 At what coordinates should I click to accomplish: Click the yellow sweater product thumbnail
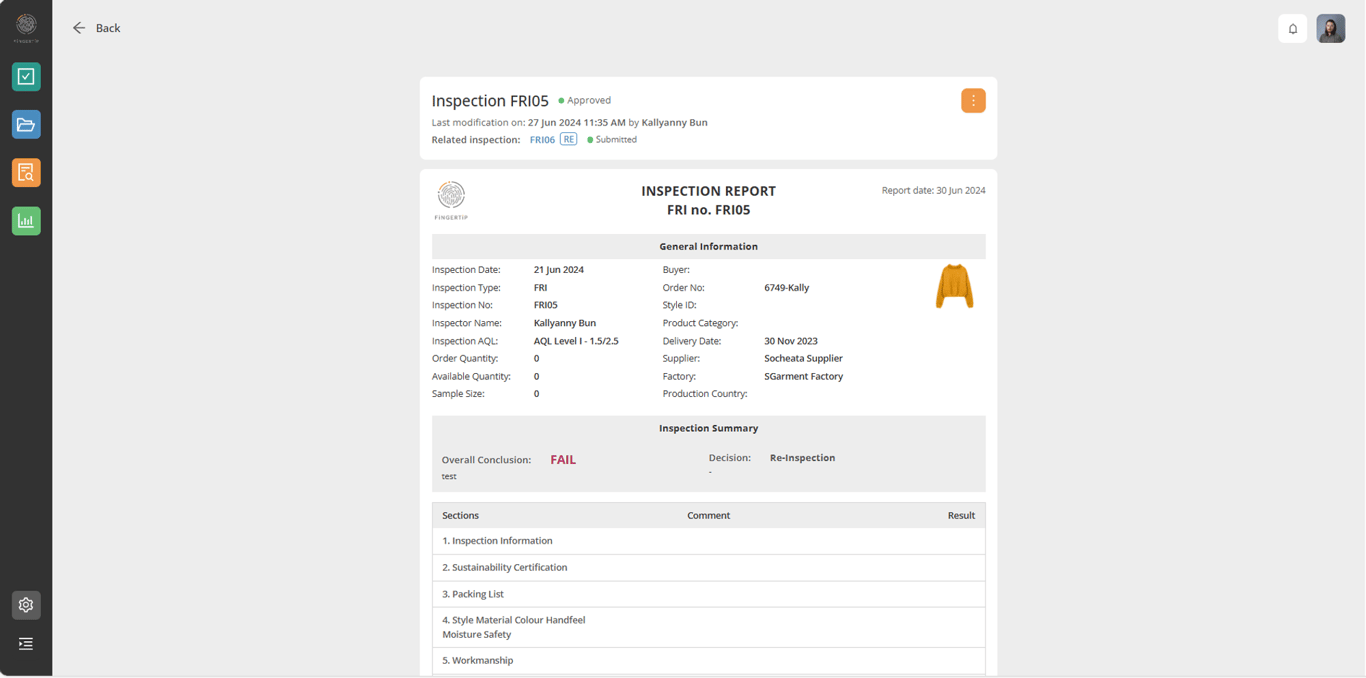(x=954, y=287)
